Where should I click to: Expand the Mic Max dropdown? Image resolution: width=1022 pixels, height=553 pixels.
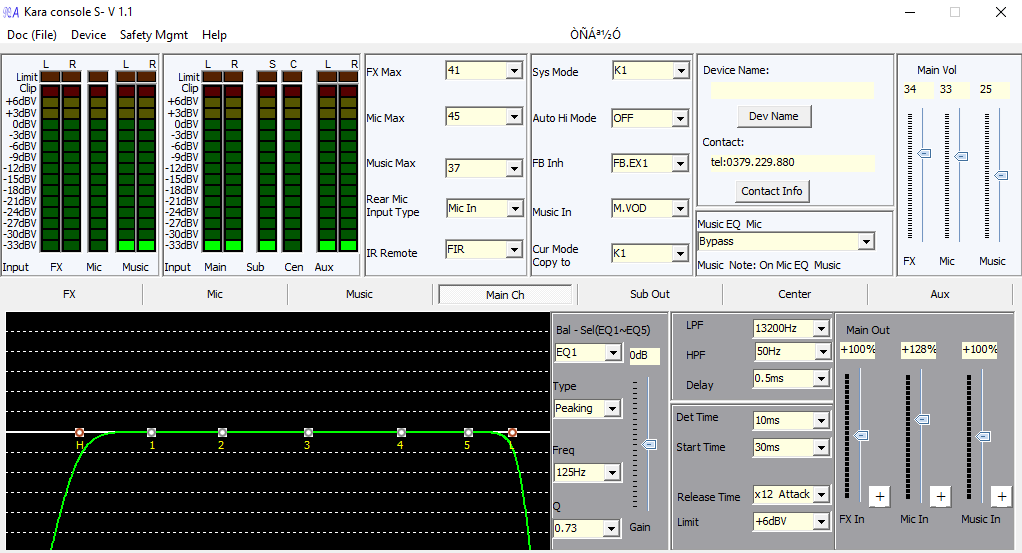pyautogui.click(x=514, y=117)
